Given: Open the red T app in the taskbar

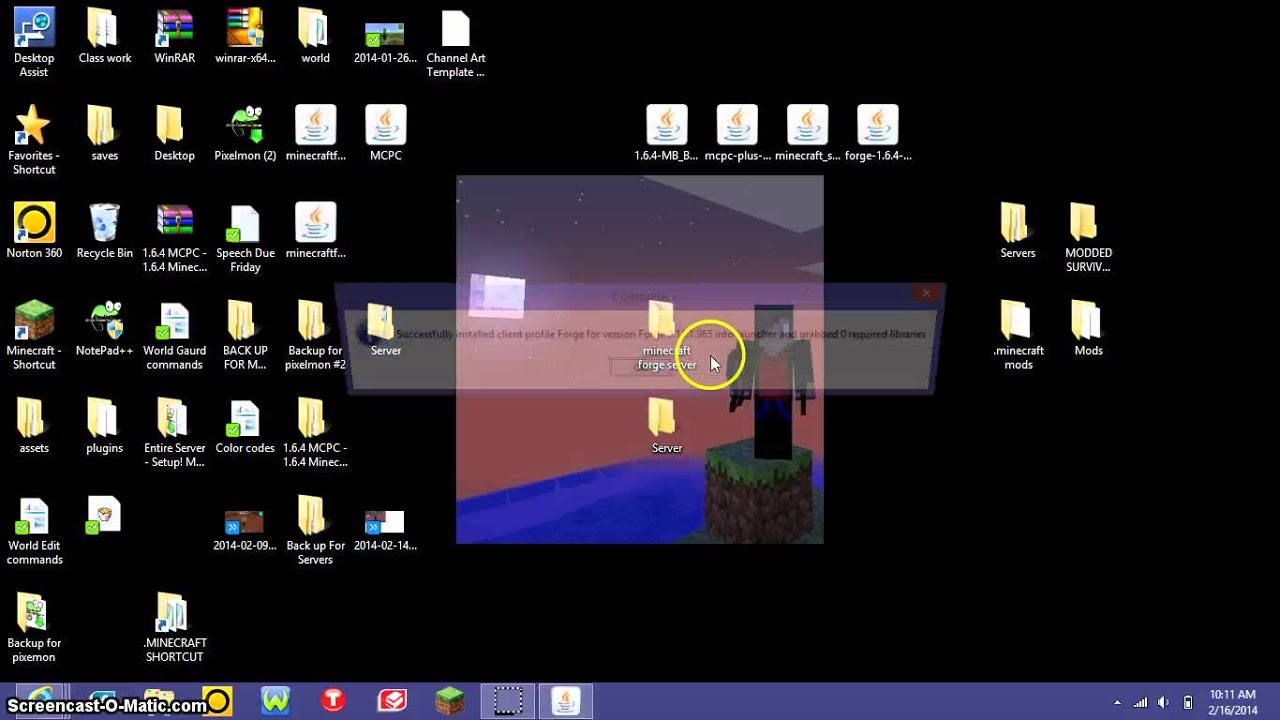Looking at the screenshot, I should (x=333, y=701).
